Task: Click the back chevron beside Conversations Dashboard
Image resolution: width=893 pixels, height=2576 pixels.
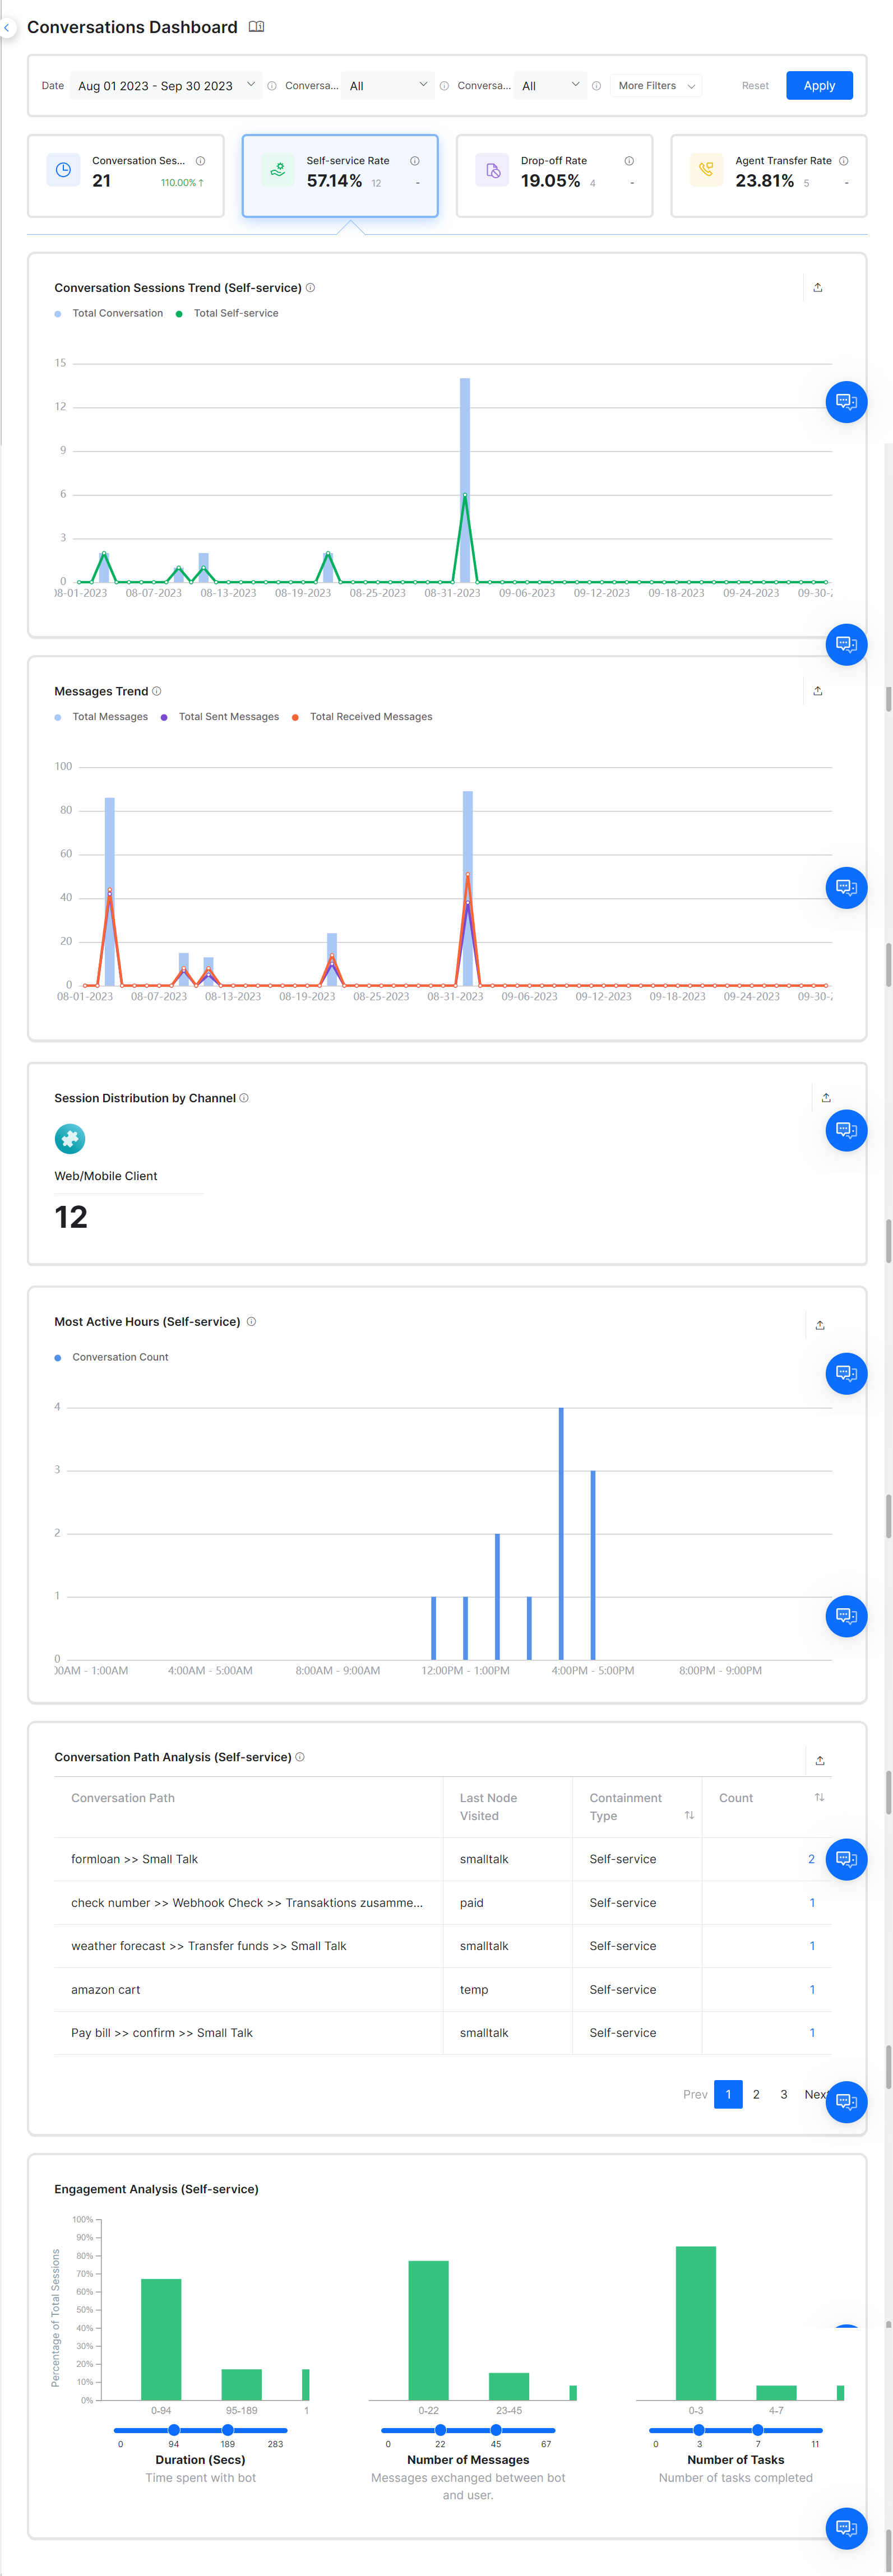Action: tap(7, 28)
